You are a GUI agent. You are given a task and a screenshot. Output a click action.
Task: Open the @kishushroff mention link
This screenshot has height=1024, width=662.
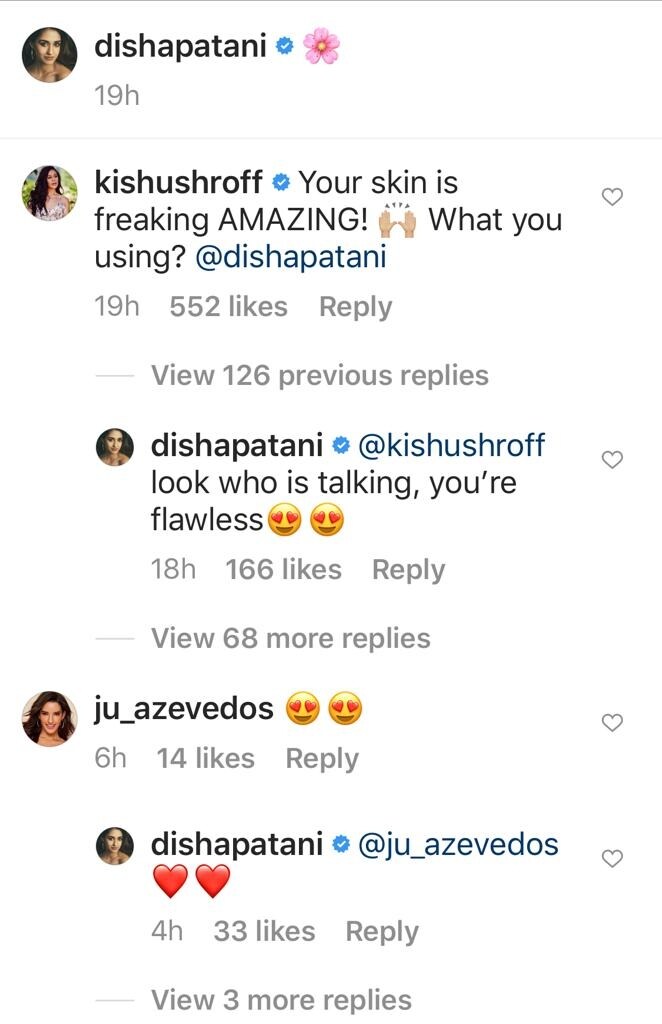pyautogui.click(x=452, y=445)
